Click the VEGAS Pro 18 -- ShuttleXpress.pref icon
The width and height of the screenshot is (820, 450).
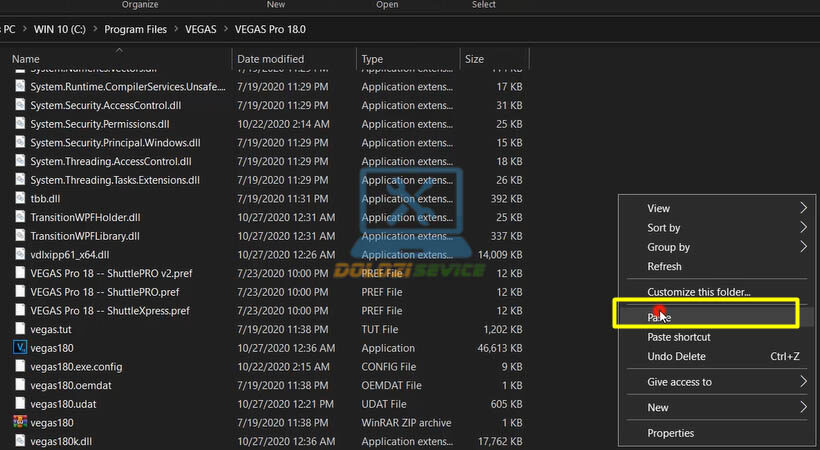point(20,311)
